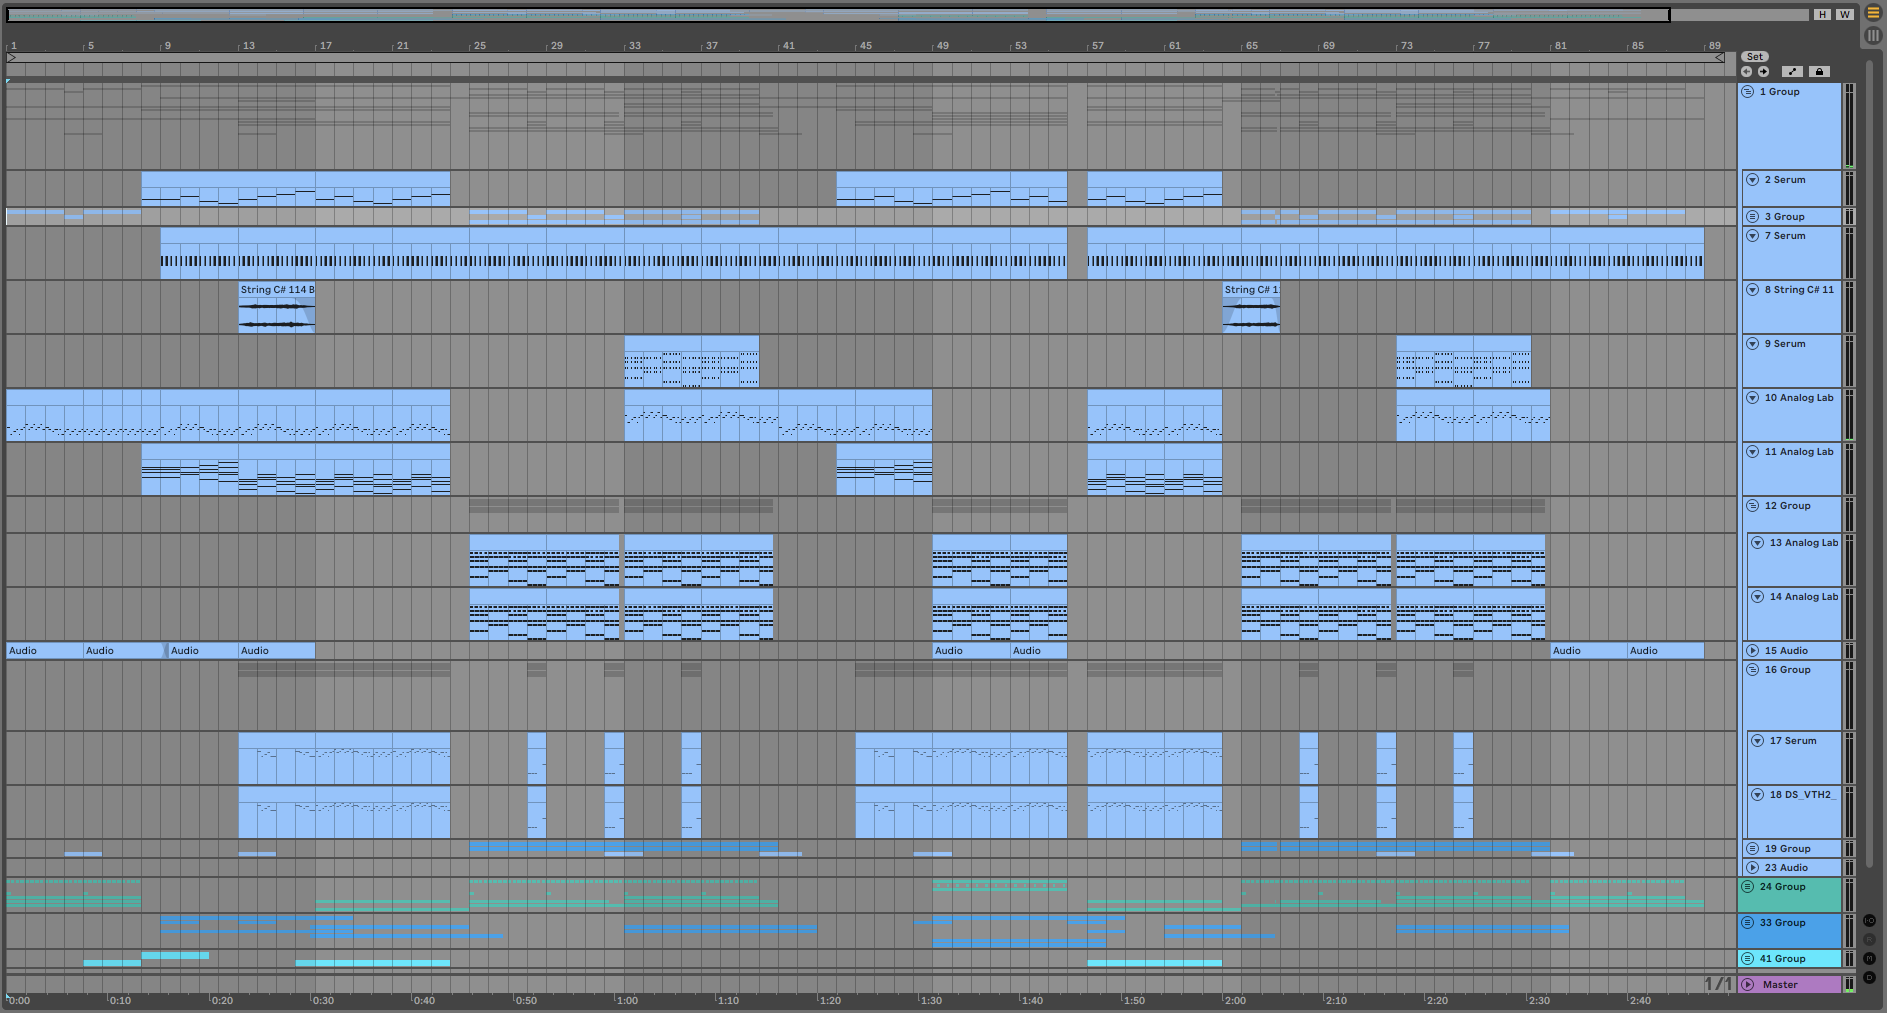
Task: Select the "24 Group" track name
Action: [x=1783, y=887]
